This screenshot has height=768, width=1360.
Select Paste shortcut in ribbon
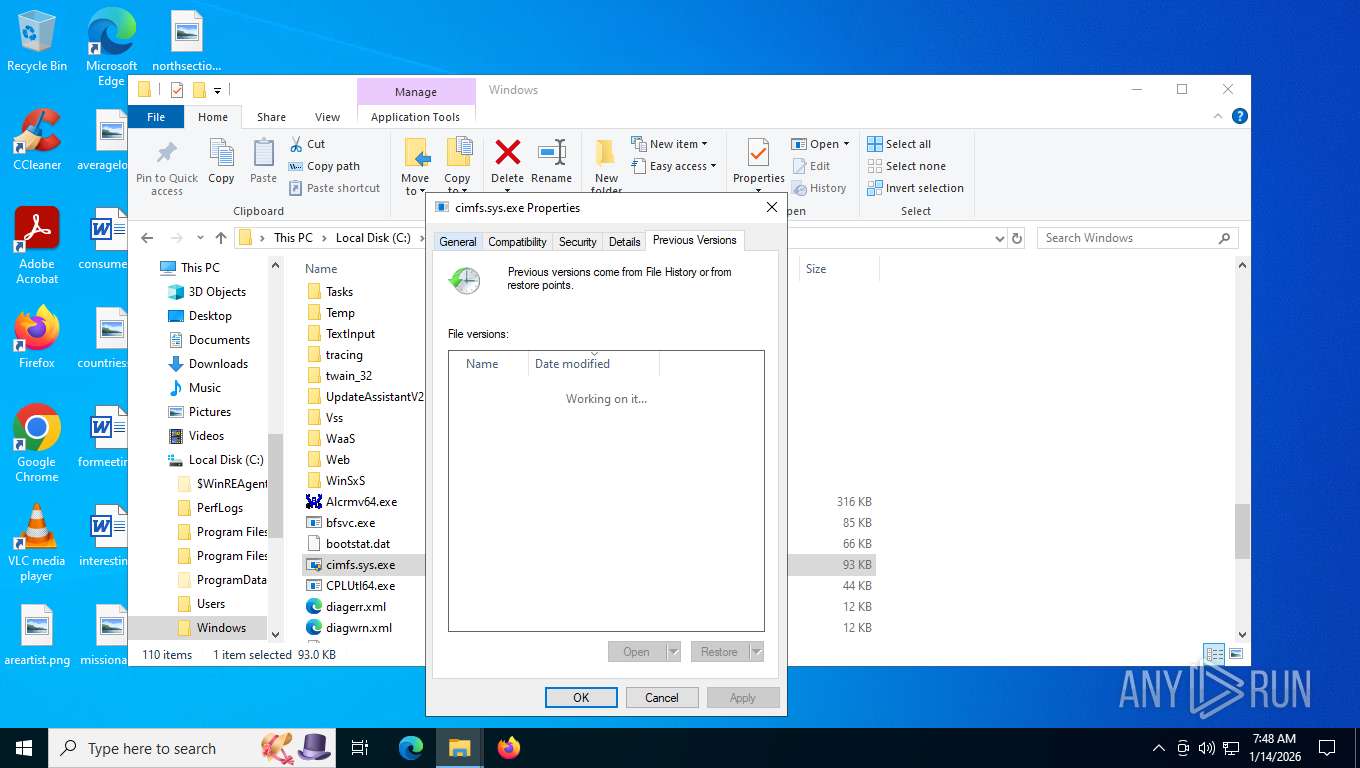tap(335, 188)
